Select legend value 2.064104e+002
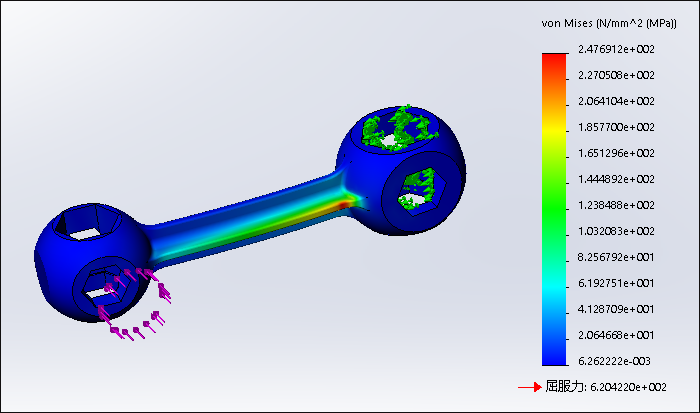Screen dimensions: 700x413 tap(616, 101)
